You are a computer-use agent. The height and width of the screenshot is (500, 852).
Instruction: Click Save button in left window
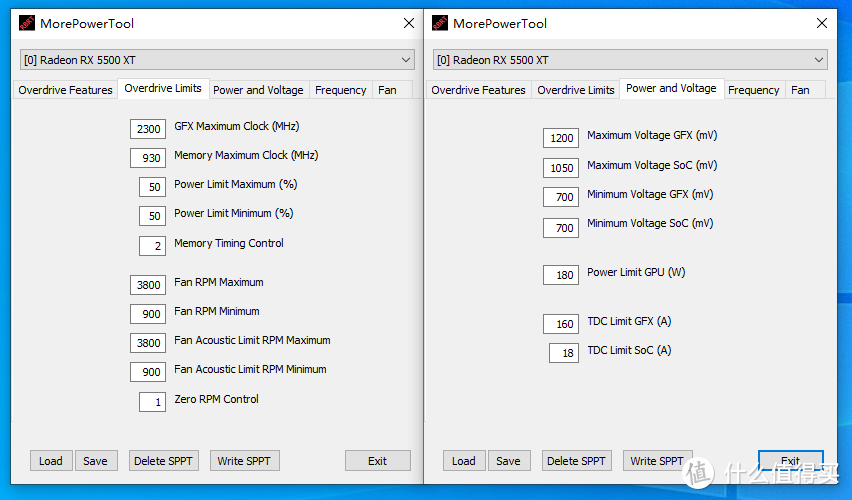pos(96,461)
